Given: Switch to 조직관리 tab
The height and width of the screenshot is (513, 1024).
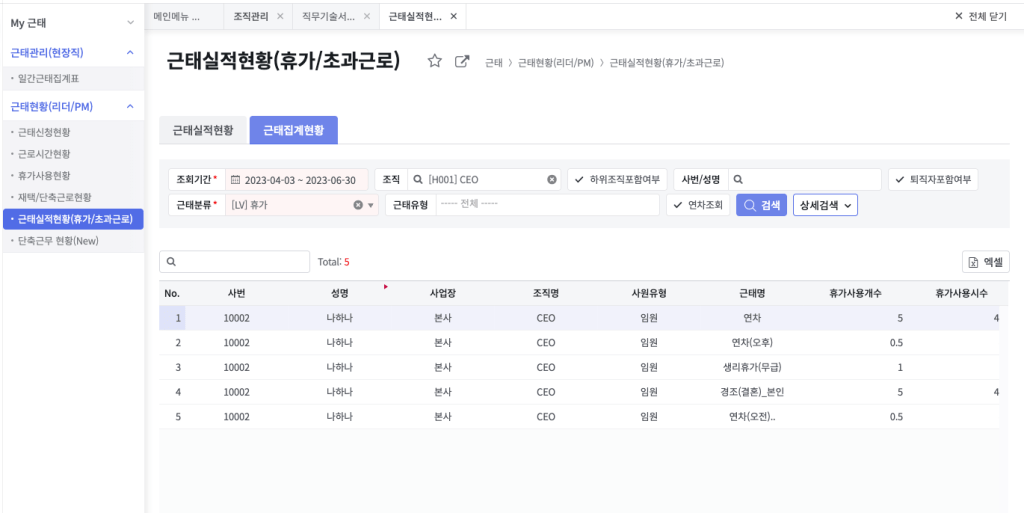Looking at the screenshot, I should [251, 16].
